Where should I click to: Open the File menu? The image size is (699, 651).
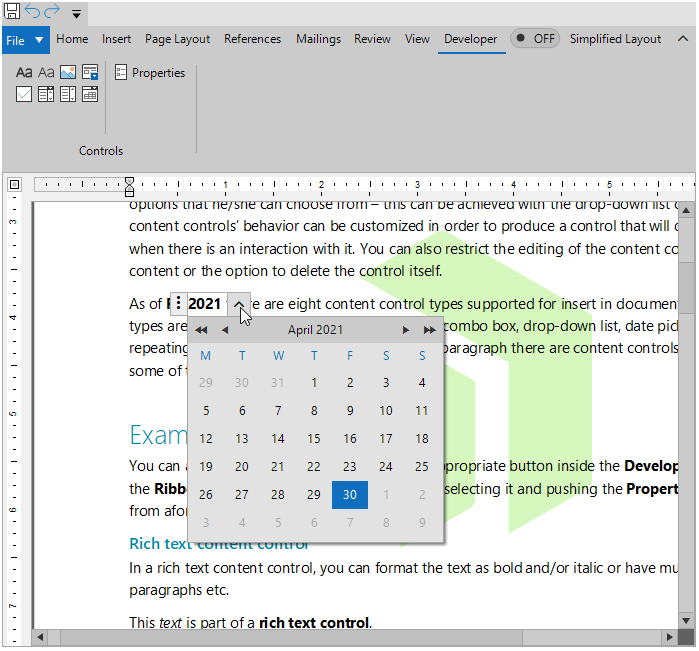coord(25,40)
